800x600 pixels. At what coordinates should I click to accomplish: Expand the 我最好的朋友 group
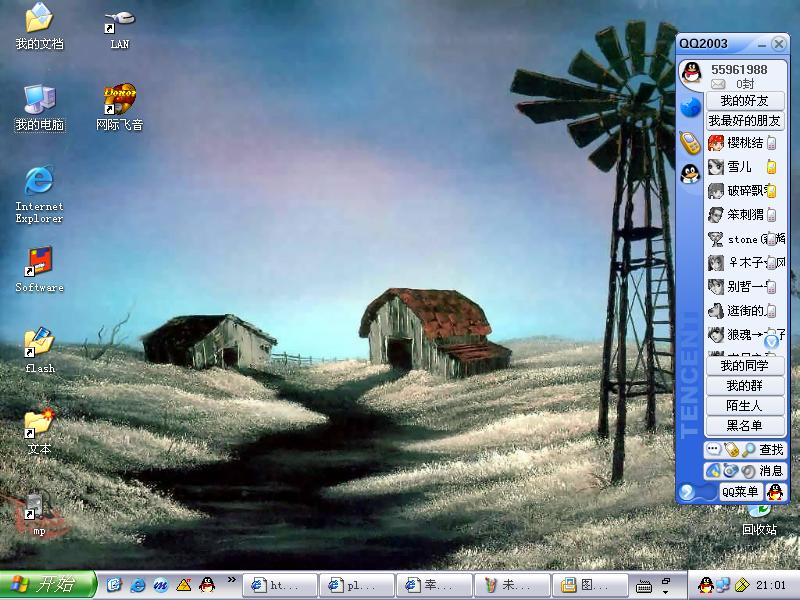point(745,121)
